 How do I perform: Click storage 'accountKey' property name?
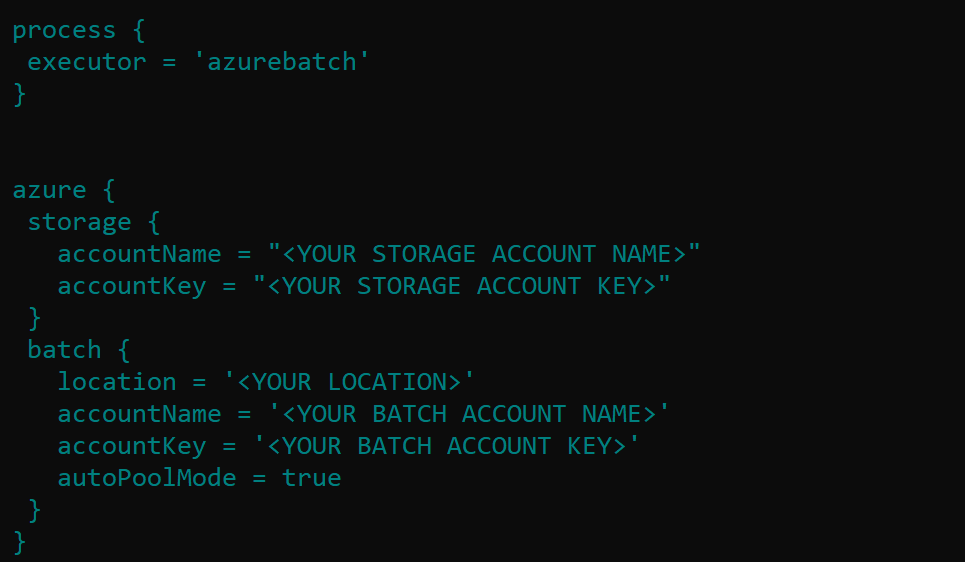(x=132, y=287)
